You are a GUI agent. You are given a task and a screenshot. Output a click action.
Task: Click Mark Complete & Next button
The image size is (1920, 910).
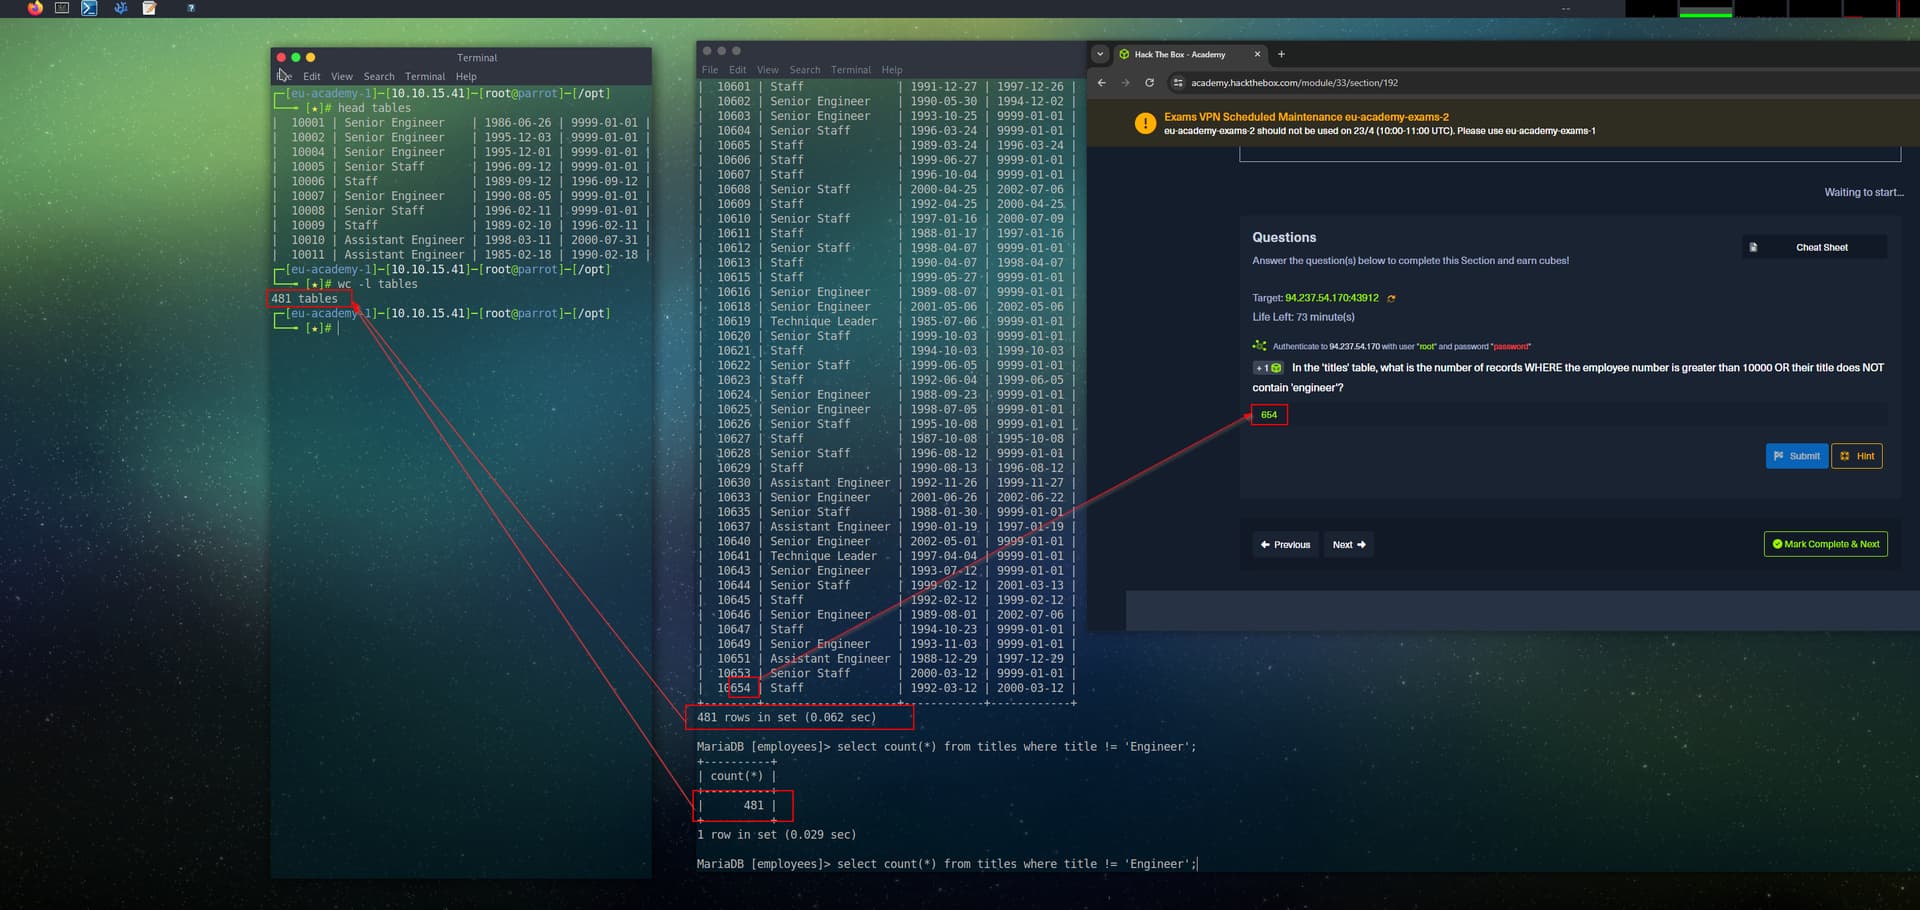click(x=1825, y=544)
